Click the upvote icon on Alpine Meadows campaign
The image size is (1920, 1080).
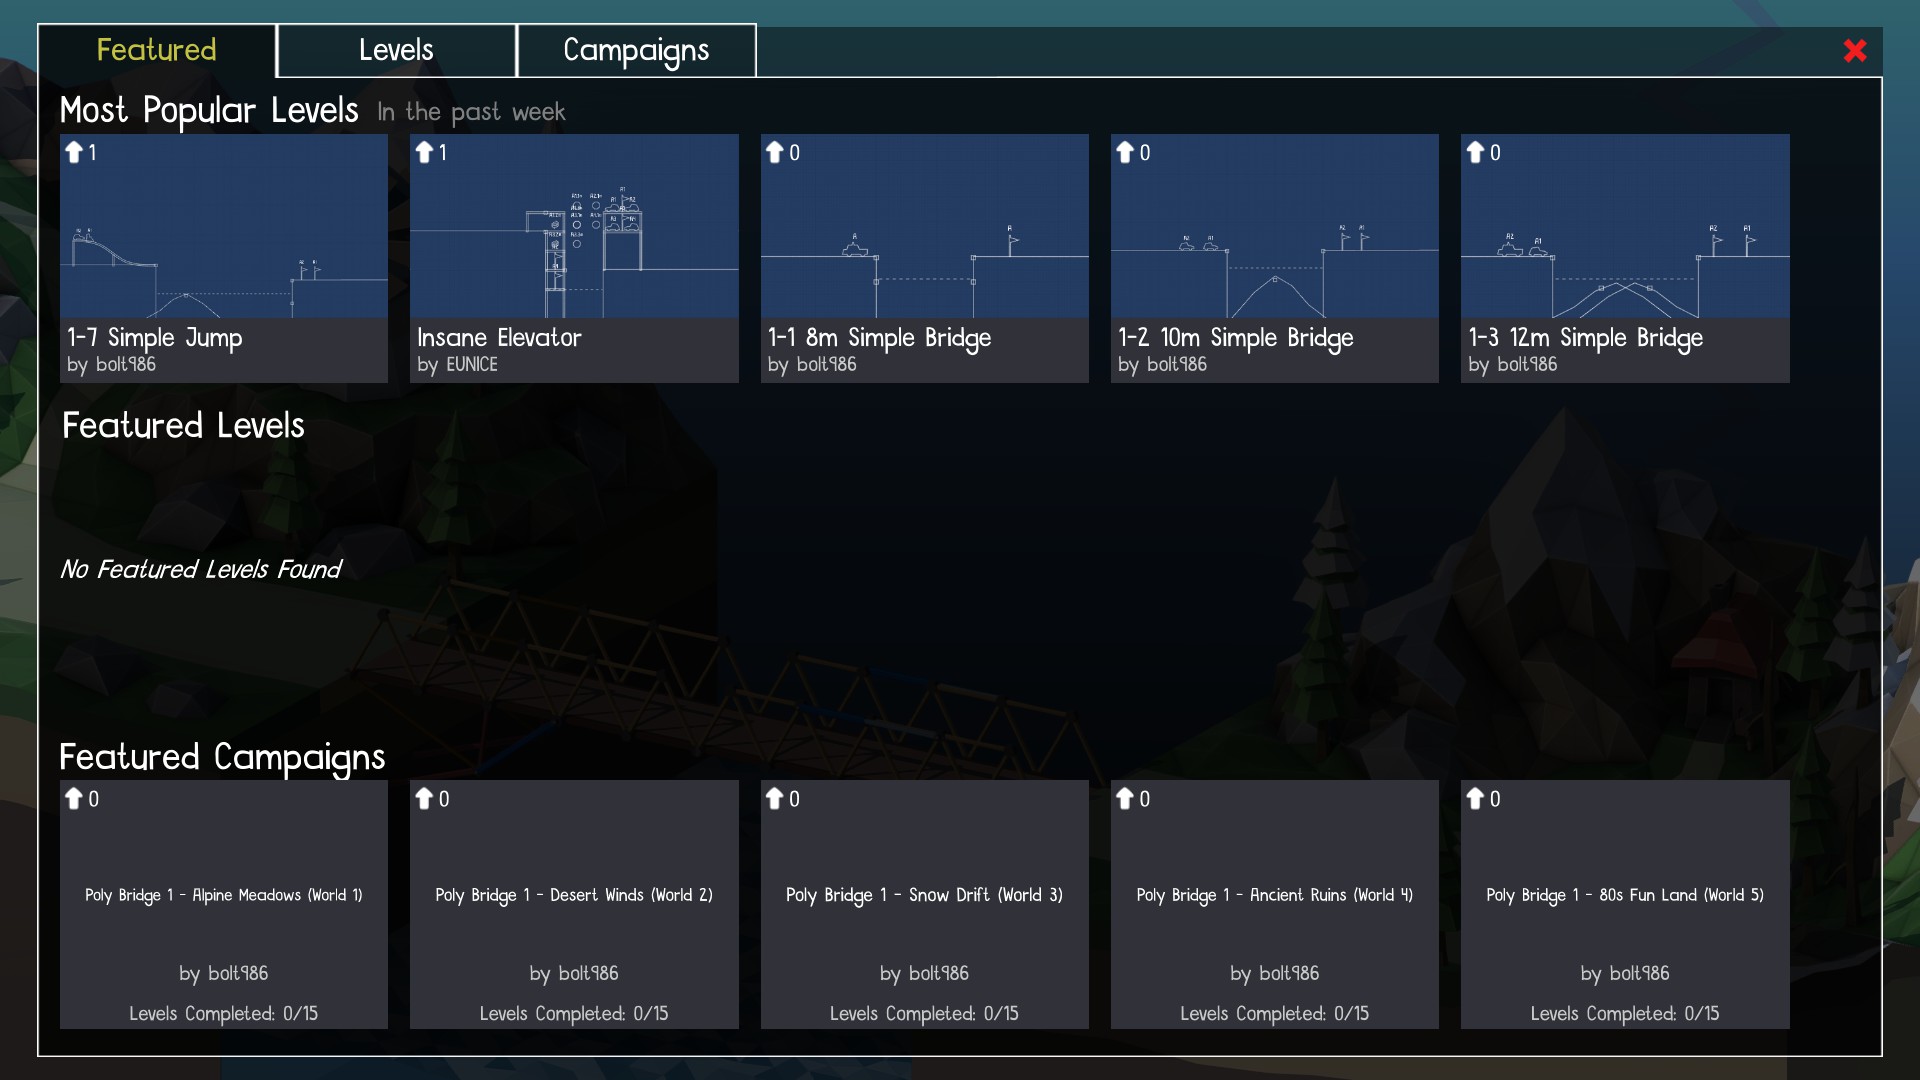(x=75, y=798)
